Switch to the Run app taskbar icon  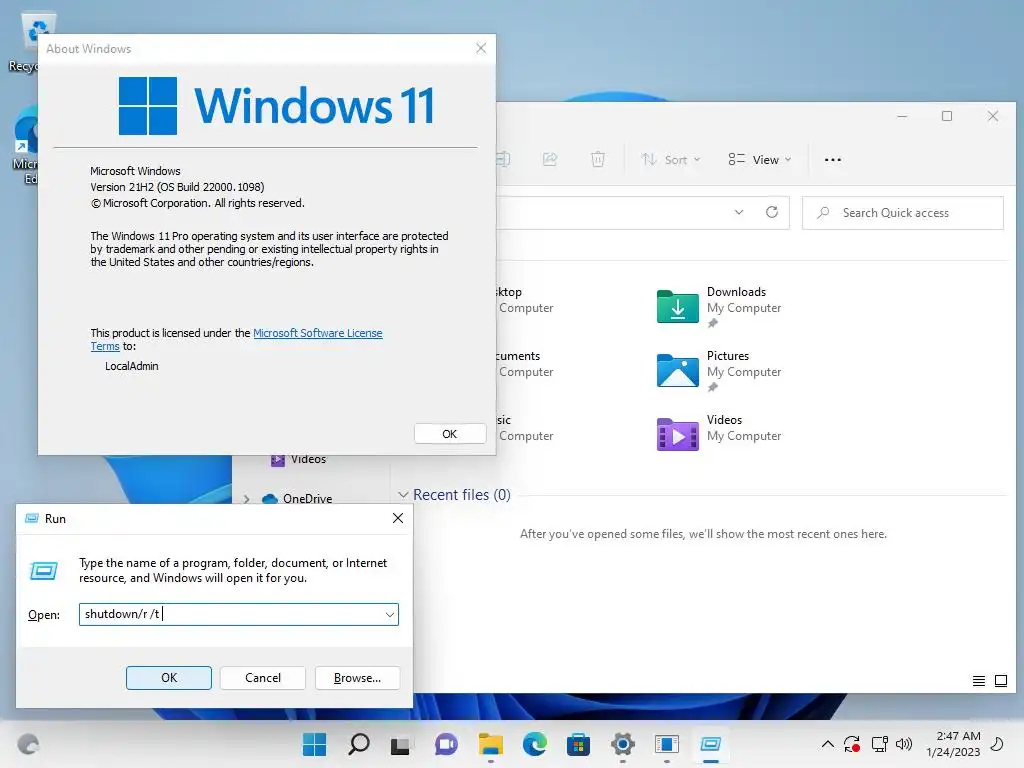(x=711, y=744)
